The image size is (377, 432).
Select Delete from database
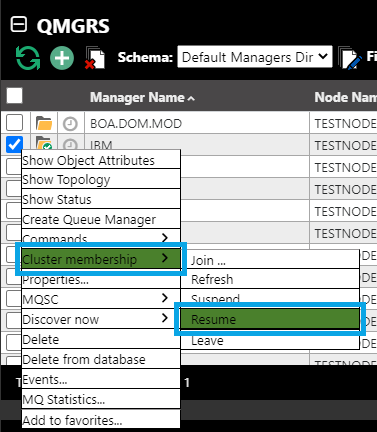point(101,359)
